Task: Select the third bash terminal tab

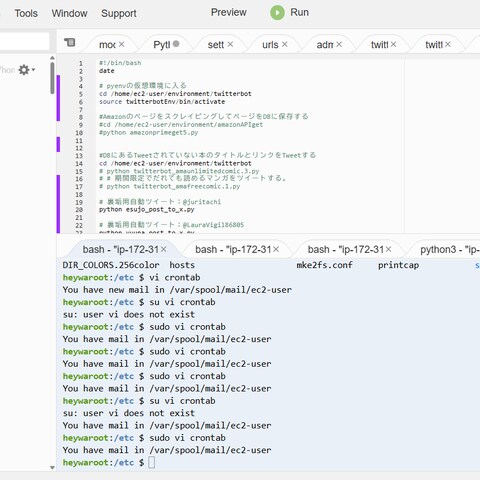Action: click(x=346, y=249)
